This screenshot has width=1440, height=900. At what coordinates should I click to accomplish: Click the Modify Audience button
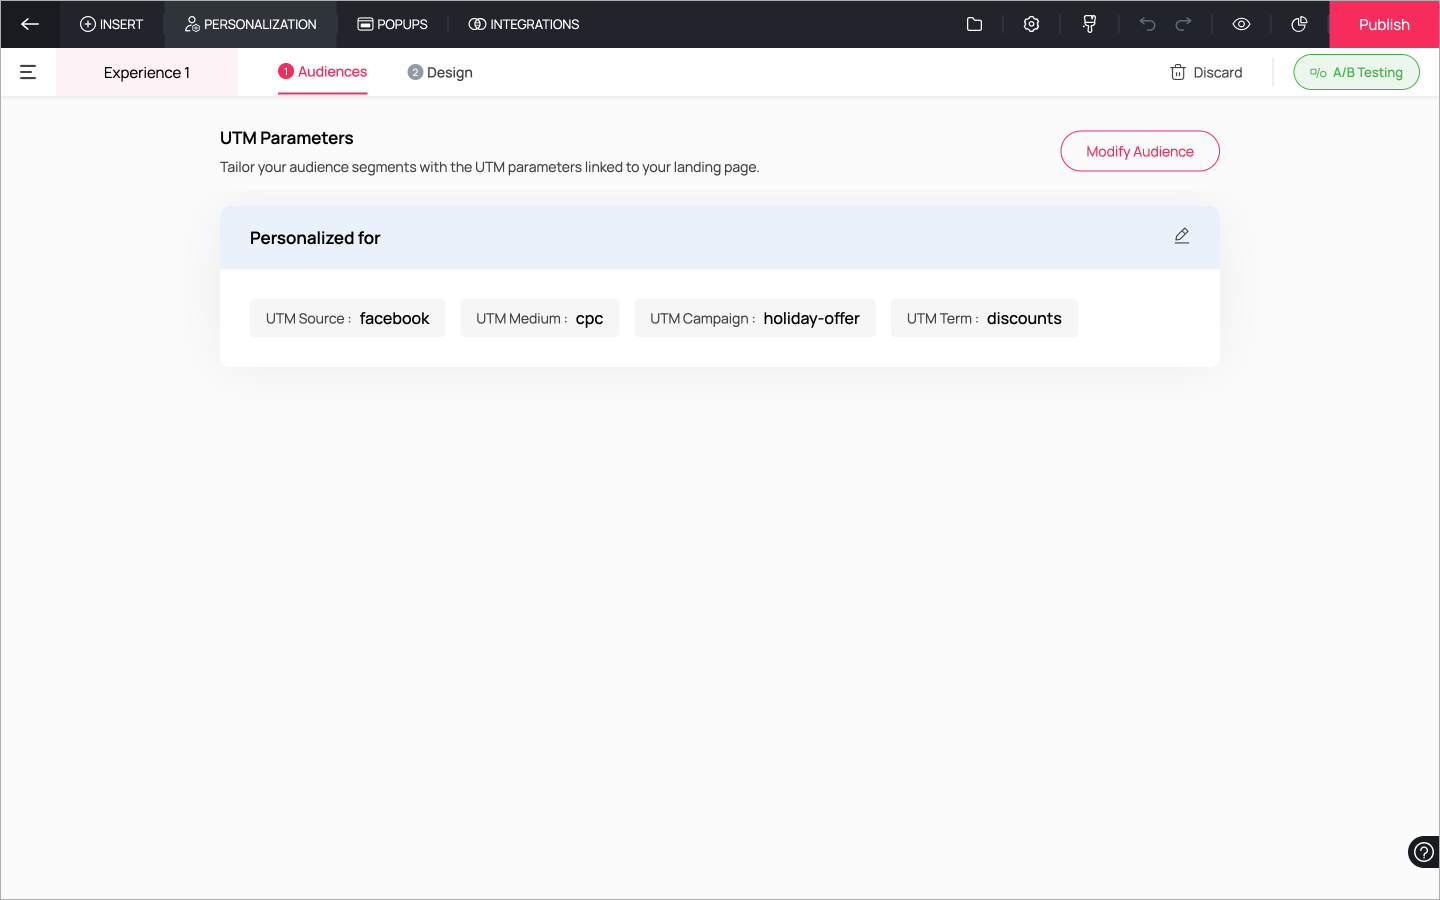pyautogui.click(x=1139, y=151)
